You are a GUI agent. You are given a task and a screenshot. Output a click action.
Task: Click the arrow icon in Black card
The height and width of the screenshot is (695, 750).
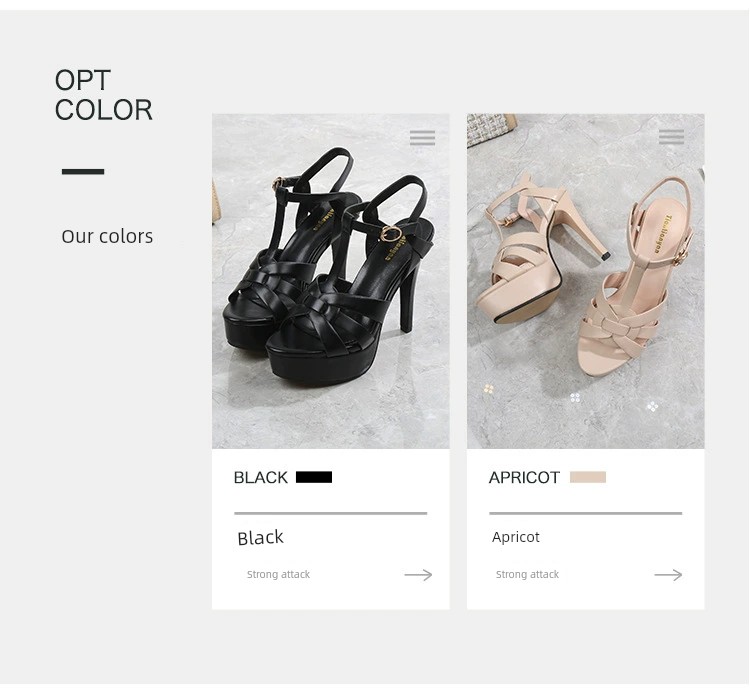click(x=418, y=575)
